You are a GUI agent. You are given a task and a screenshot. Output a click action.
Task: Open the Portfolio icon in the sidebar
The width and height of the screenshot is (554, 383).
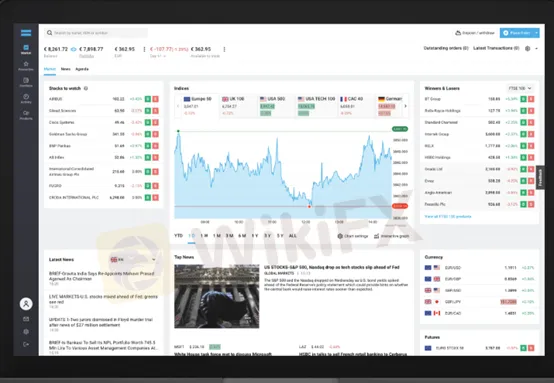(26, 82)
